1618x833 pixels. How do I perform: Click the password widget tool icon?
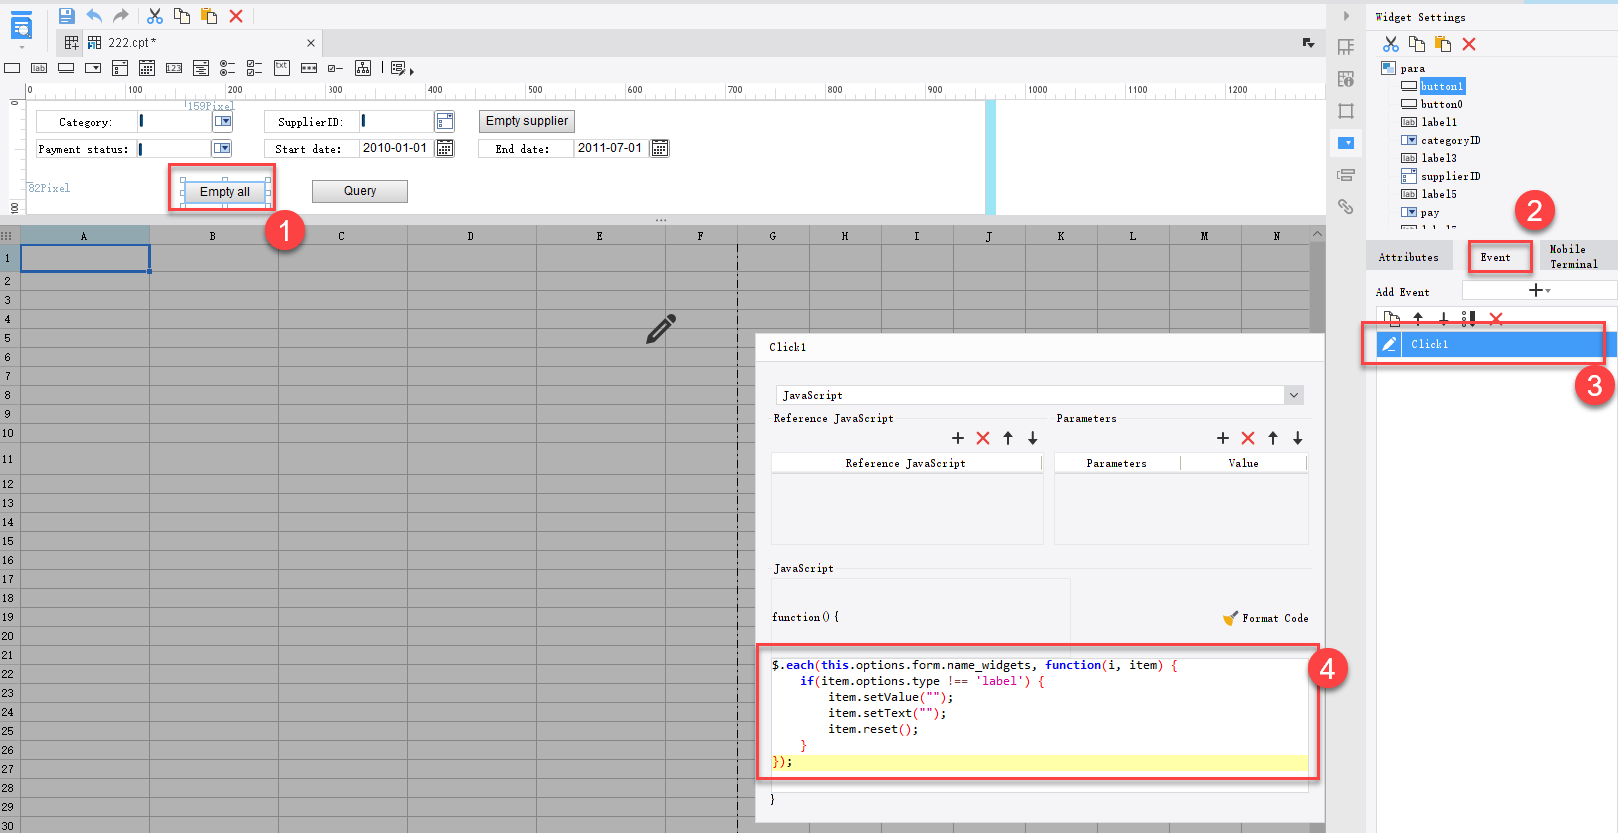[x=309, y=68]
